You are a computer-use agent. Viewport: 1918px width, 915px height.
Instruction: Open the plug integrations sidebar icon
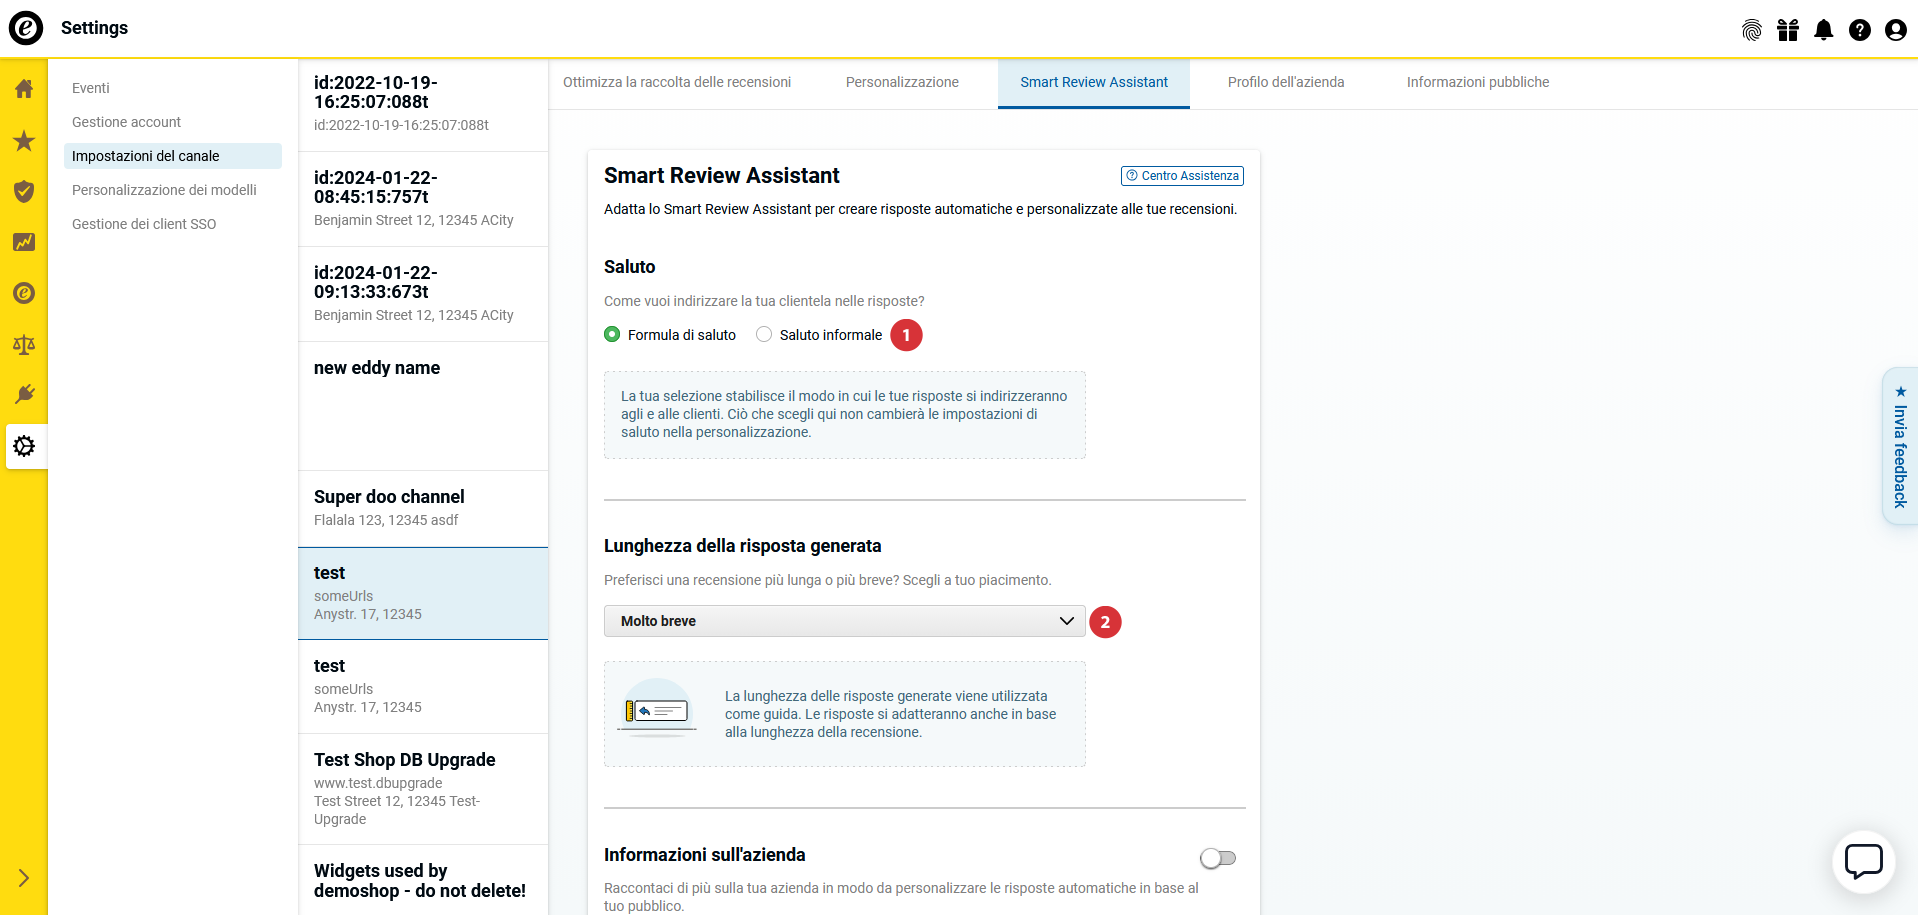tap(24, 395)
